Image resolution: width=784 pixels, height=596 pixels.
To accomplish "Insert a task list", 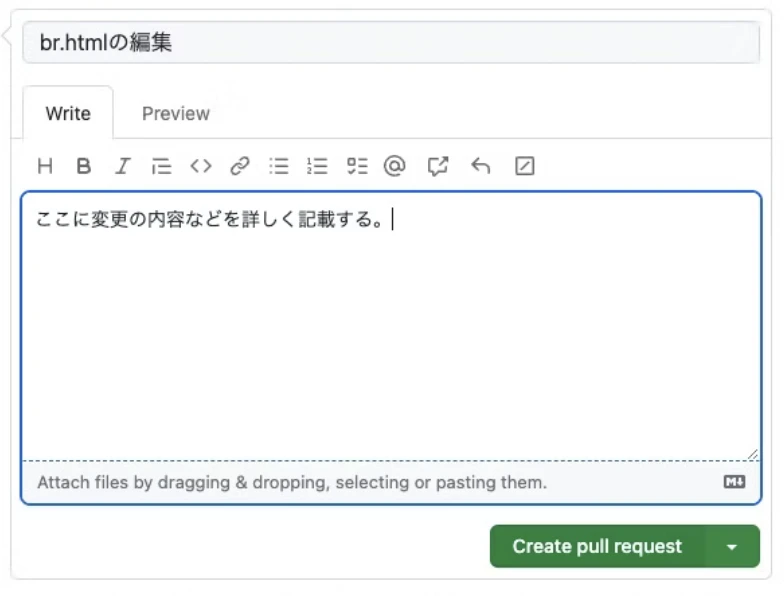I will (357, 166).
